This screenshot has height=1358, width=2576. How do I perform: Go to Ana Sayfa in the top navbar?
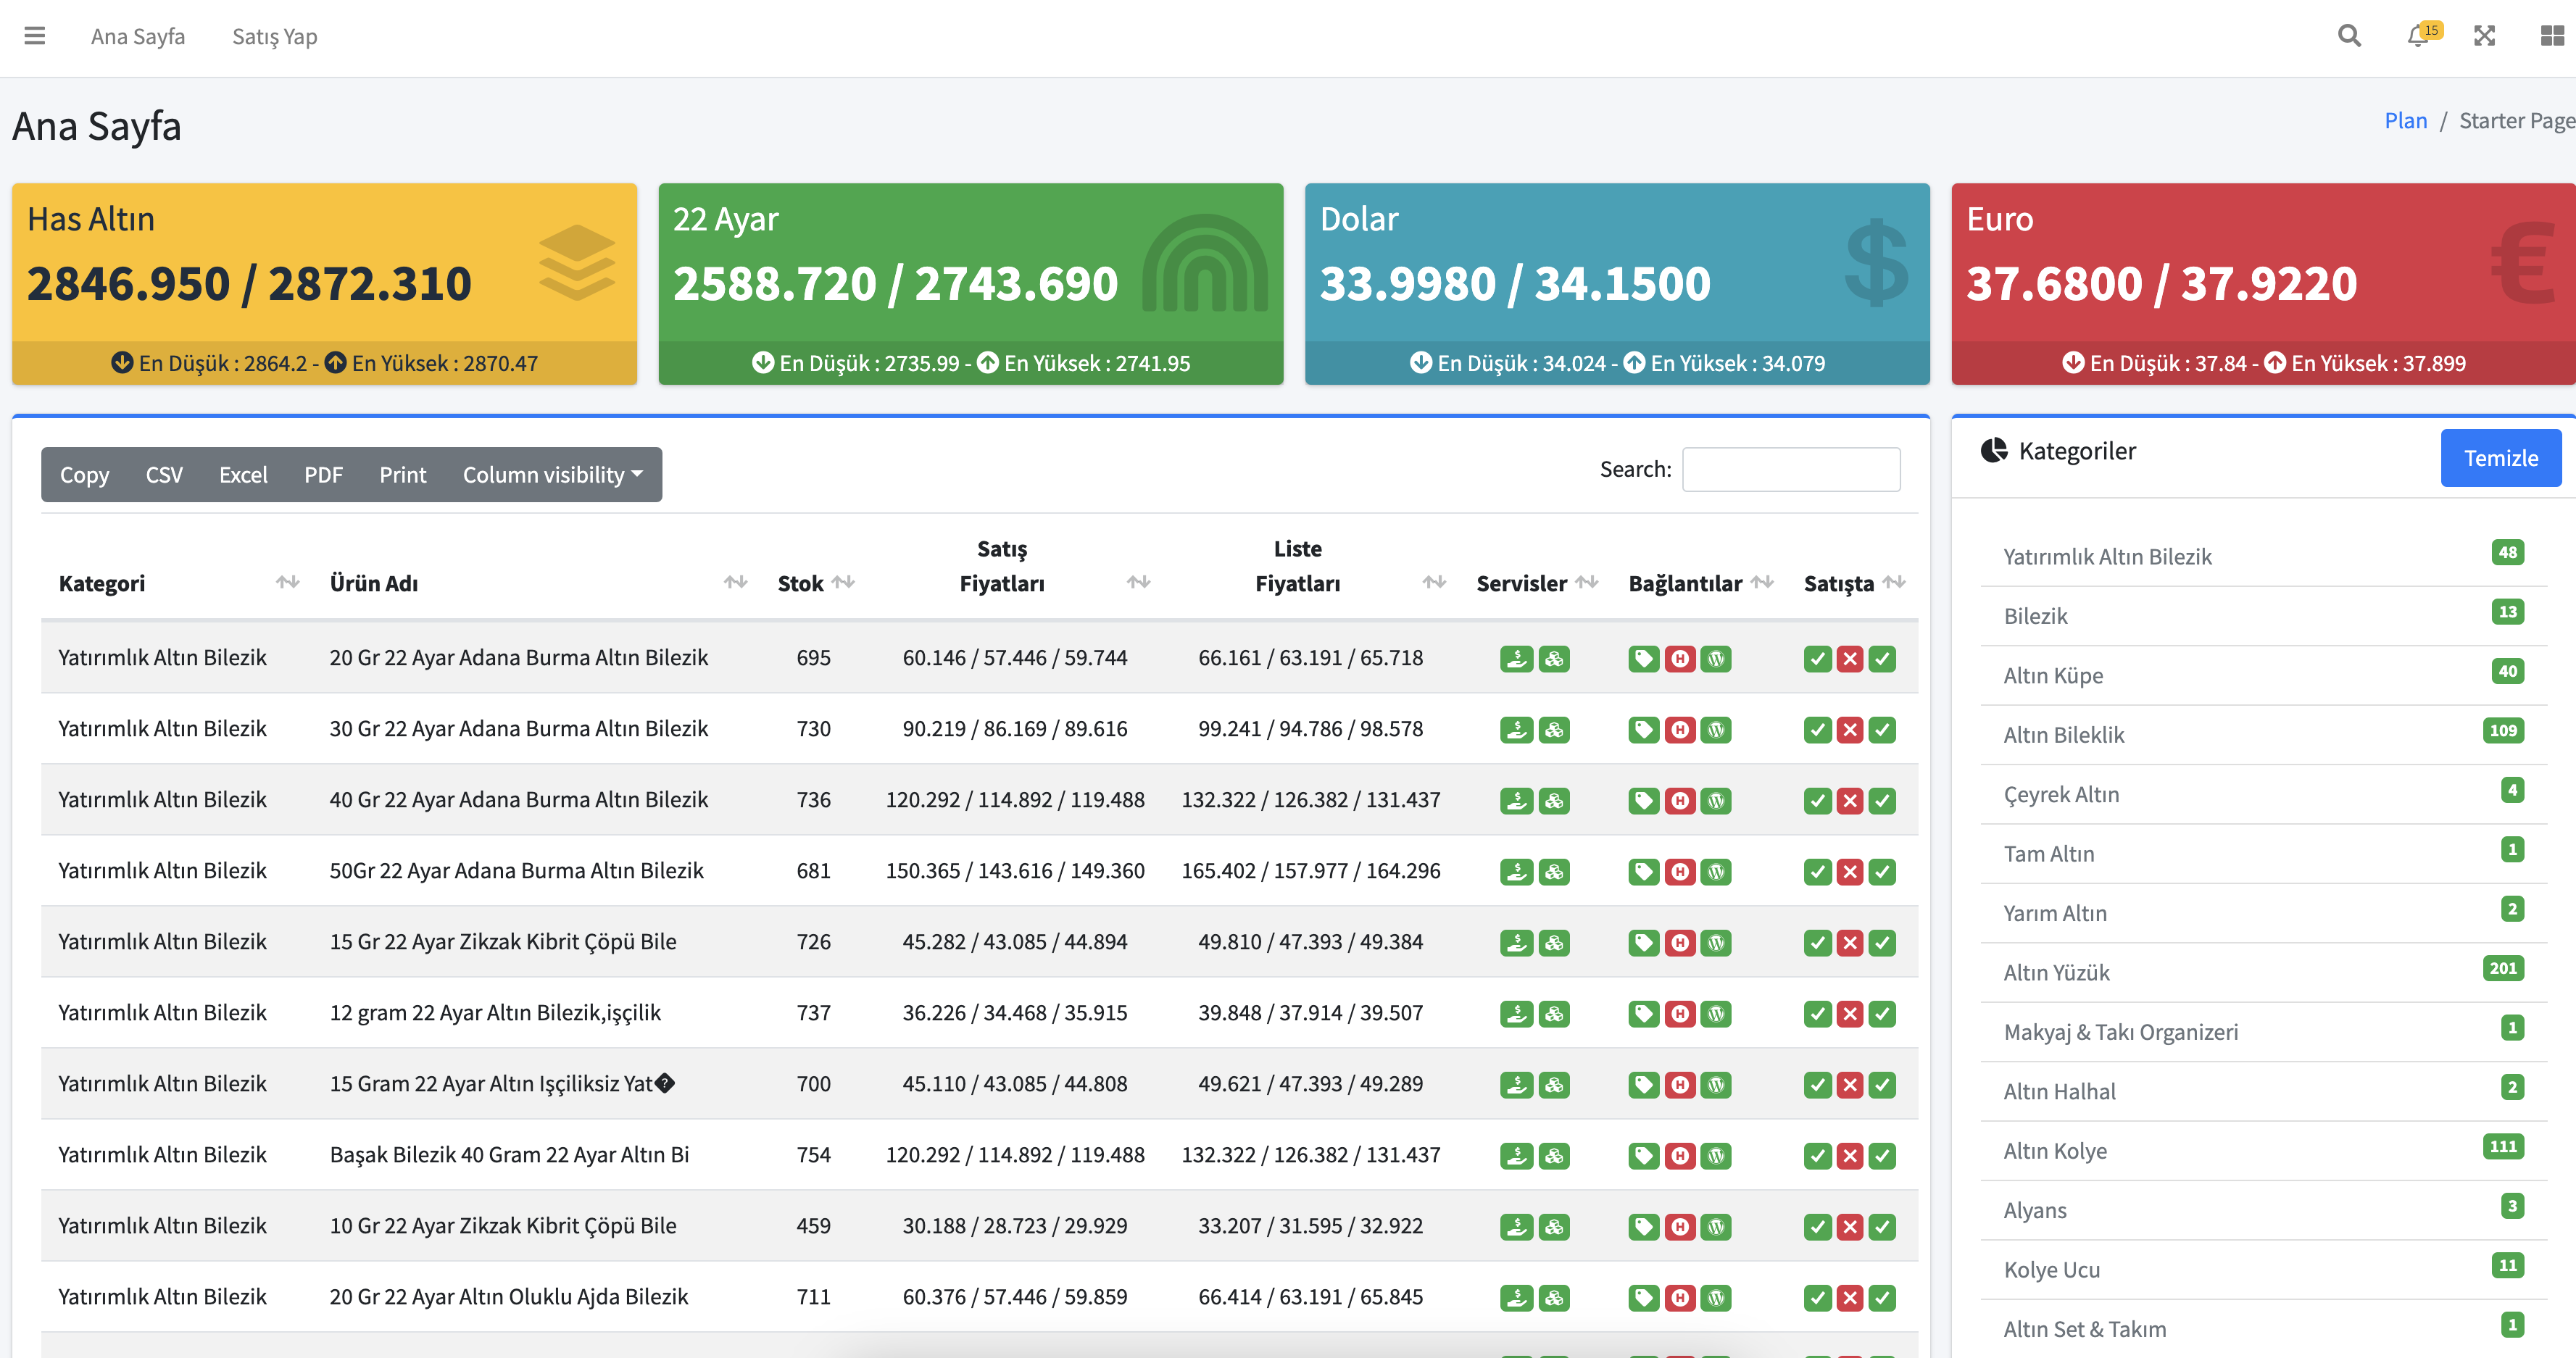coord(138,36)
